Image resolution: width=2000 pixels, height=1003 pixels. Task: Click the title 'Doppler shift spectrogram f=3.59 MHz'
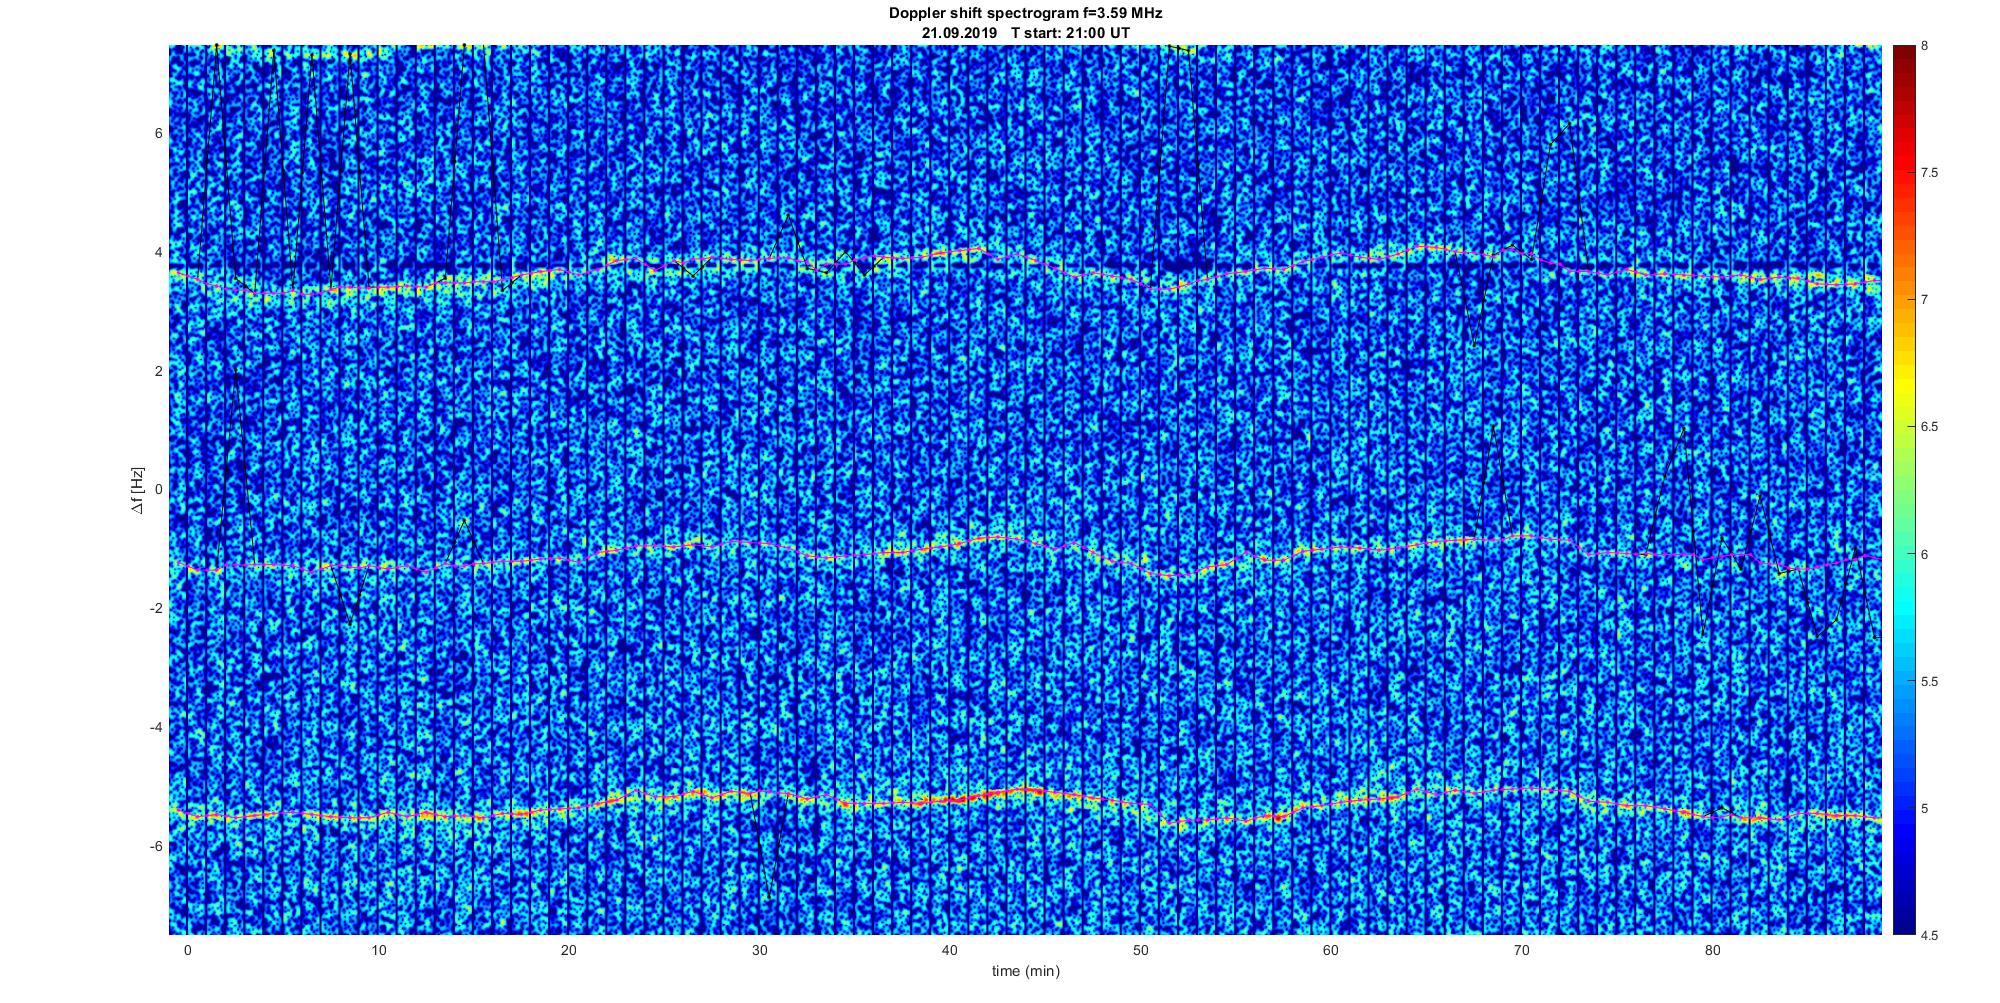1025,13
